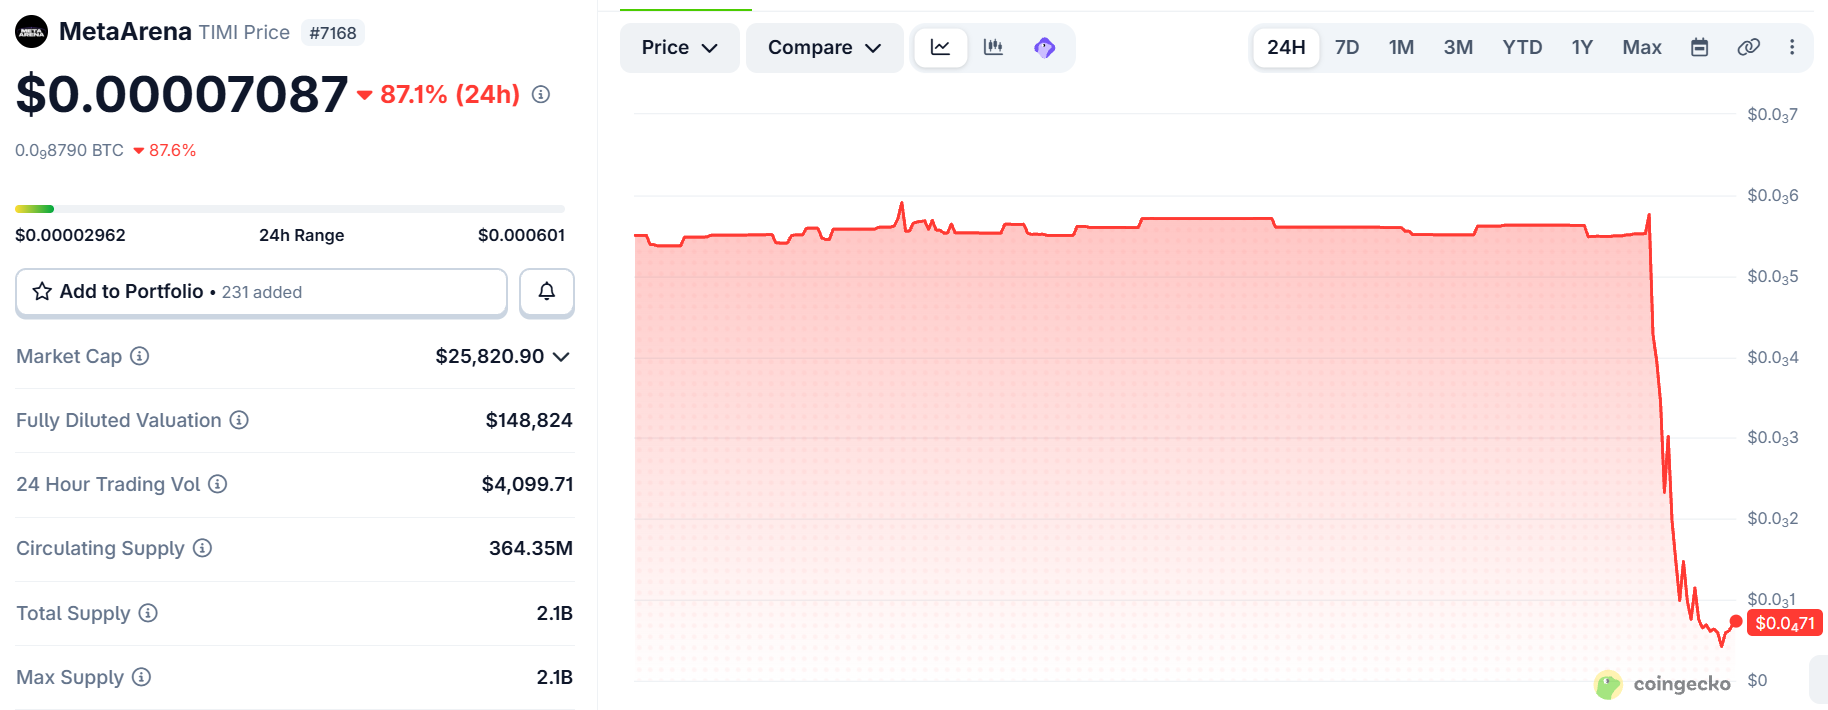The image size is (1828, 710).
Task: Open the 24h price change info icon
Action: 541,94
